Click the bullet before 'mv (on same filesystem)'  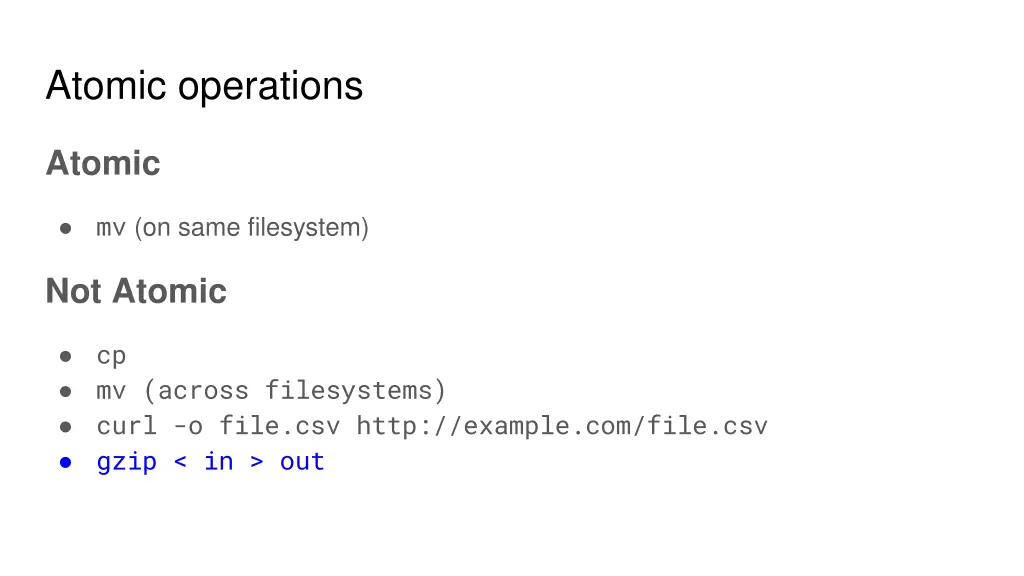pyautogui.click(x=65, y=229)
